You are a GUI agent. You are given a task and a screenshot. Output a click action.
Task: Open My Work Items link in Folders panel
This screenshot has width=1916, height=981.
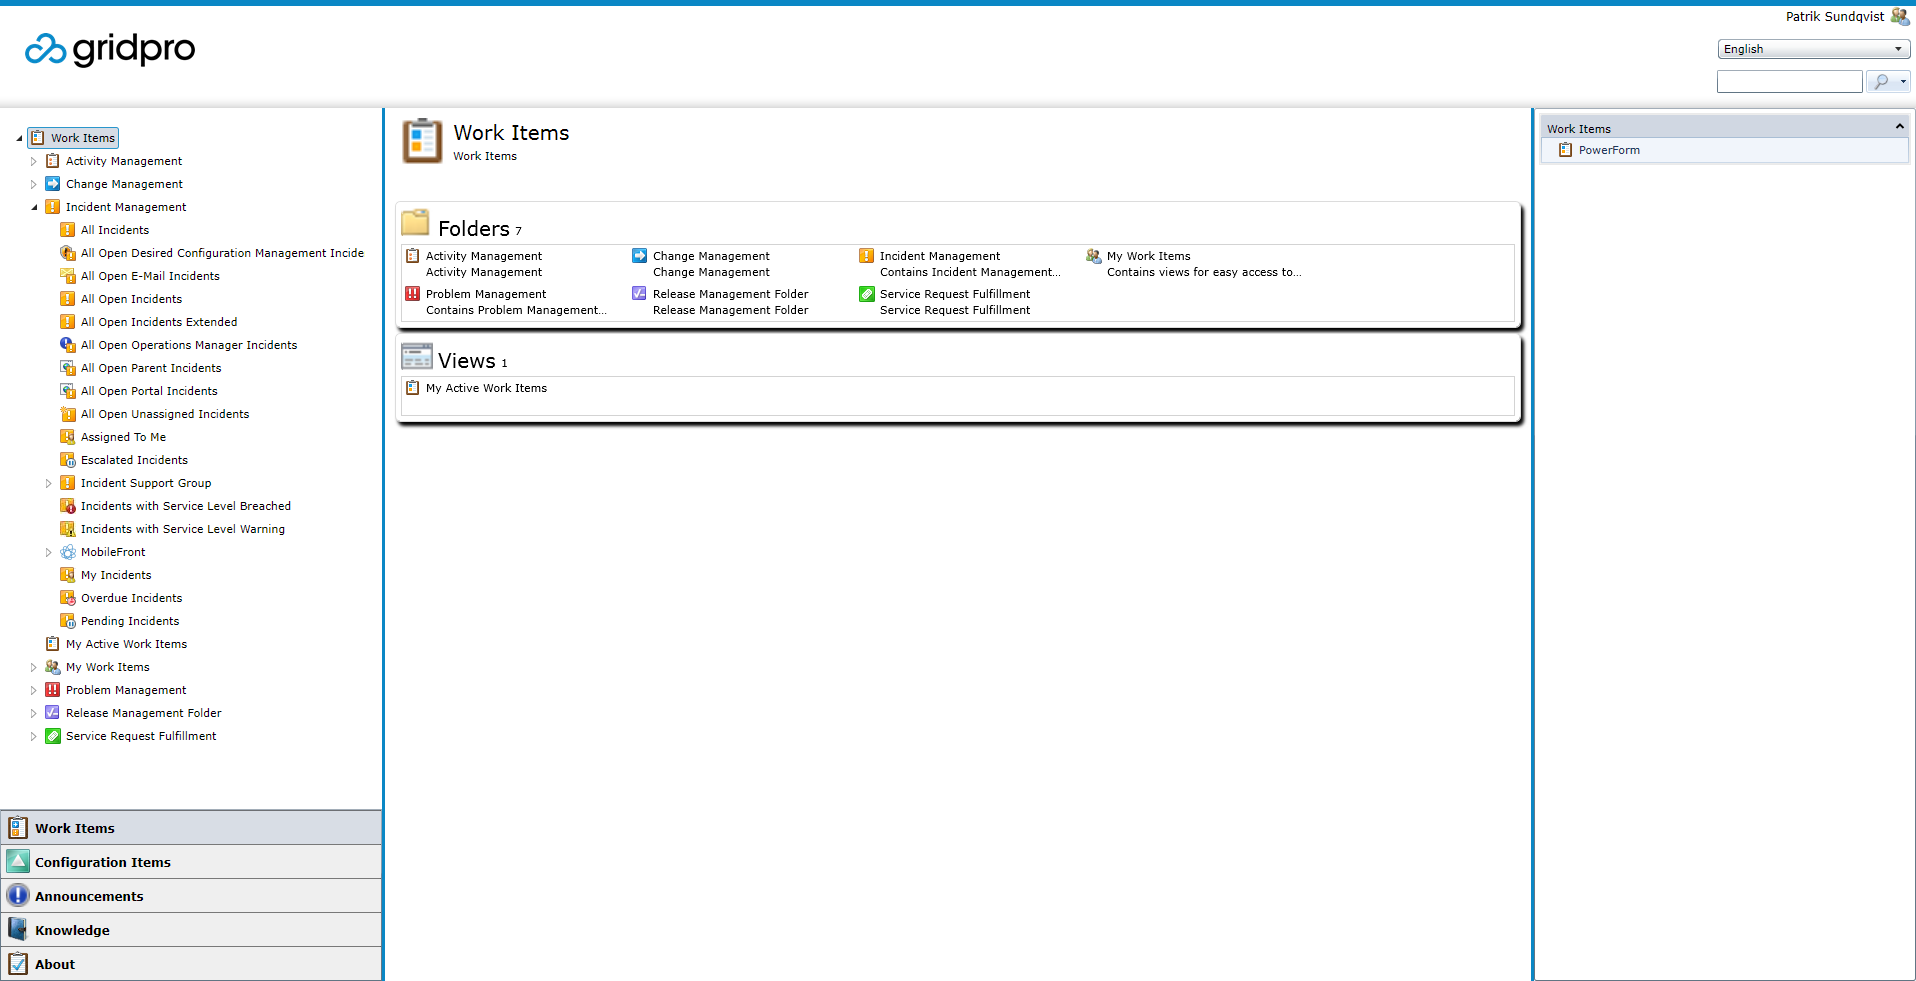[1148, 256]
